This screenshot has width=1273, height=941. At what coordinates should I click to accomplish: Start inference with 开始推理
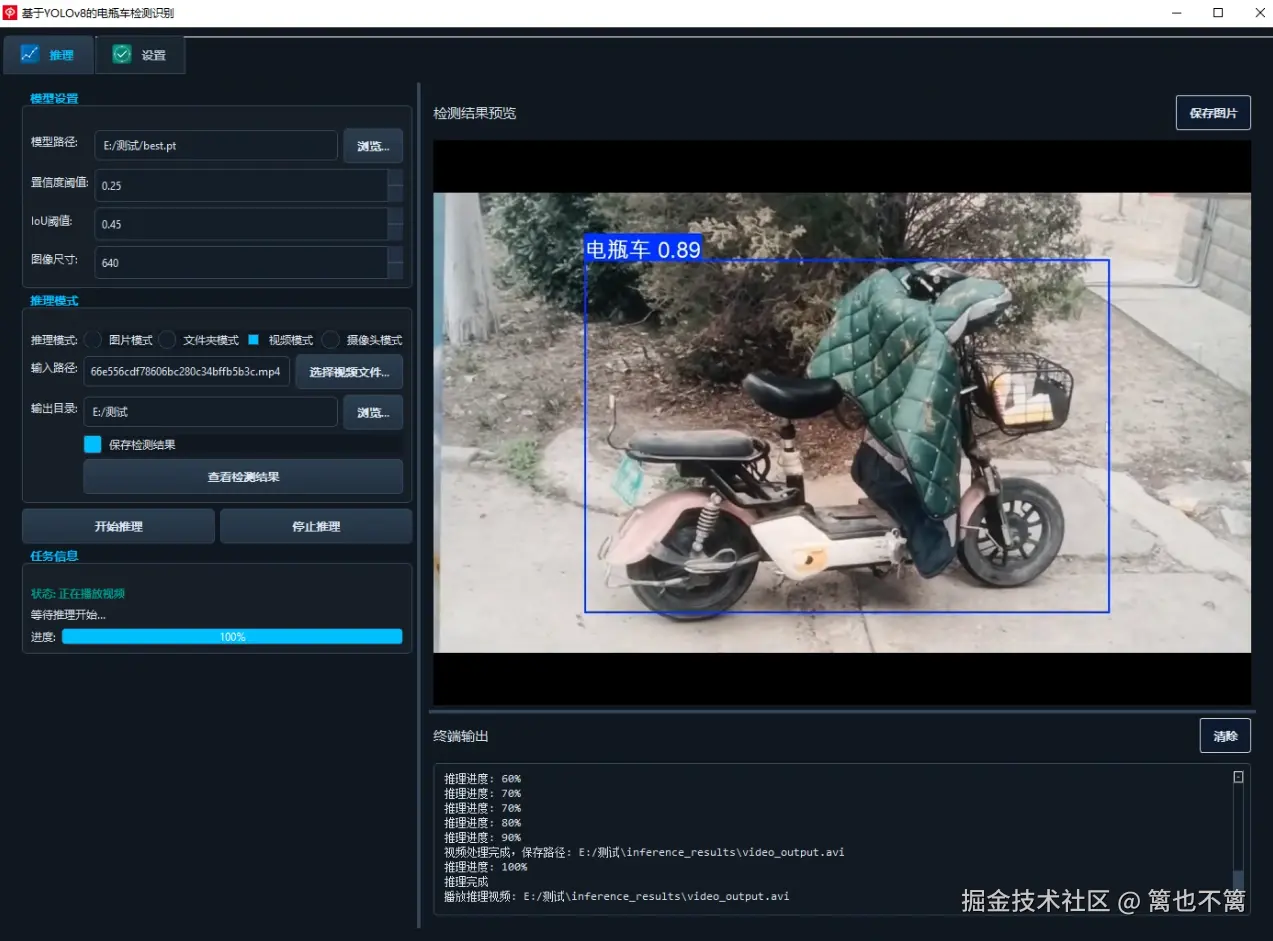click(118, 526)
